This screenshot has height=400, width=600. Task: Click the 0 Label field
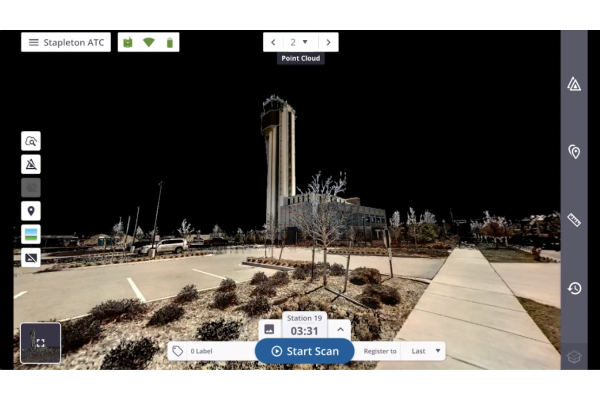click(x=220, y=351)
